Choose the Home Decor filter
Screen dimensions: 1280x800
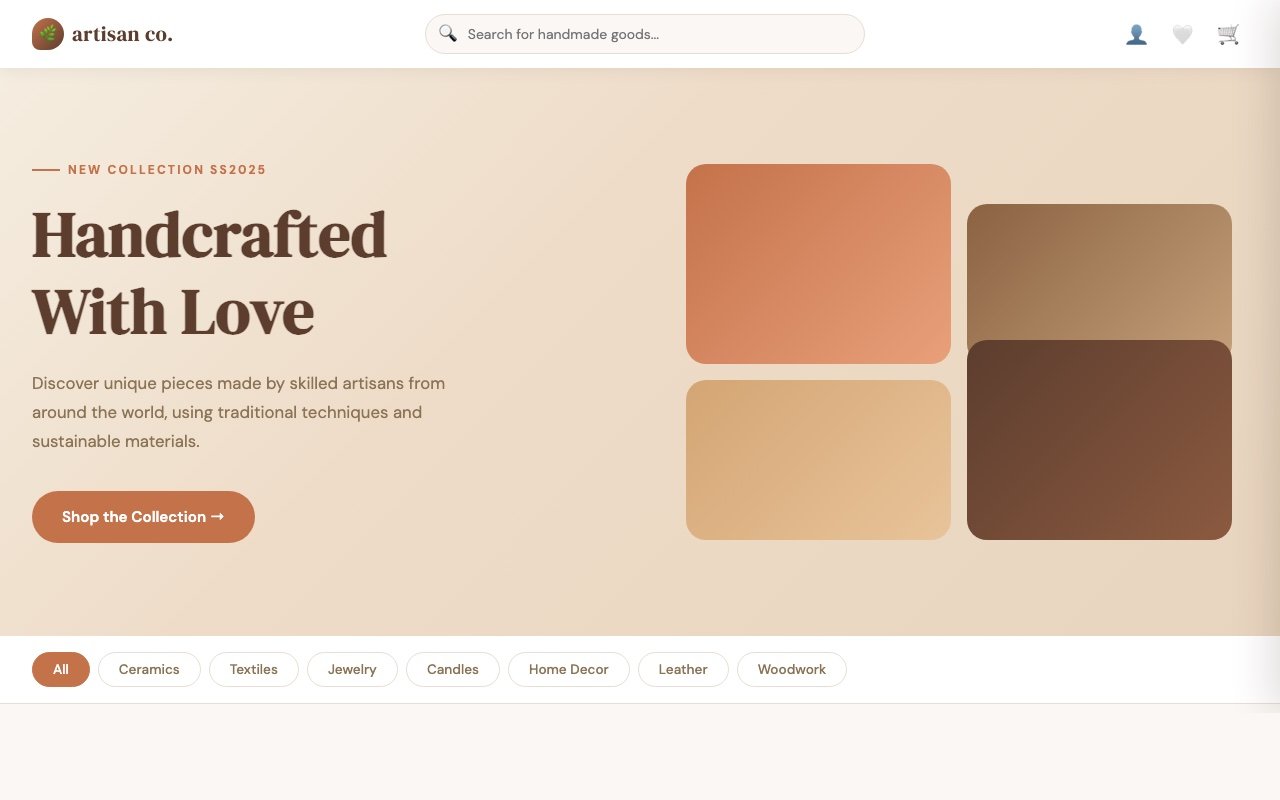pyautogui.click(x=569, y=669)
